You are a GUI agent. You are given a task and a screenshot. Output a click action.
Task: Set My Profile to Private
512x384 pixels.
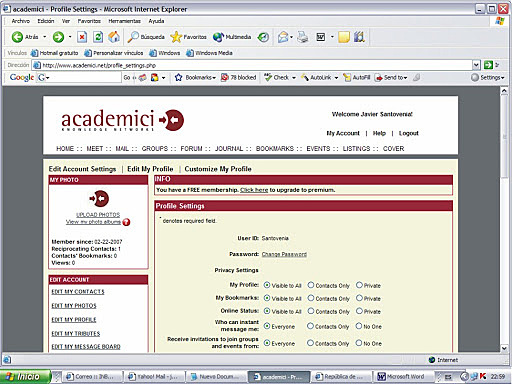(359, 285)
